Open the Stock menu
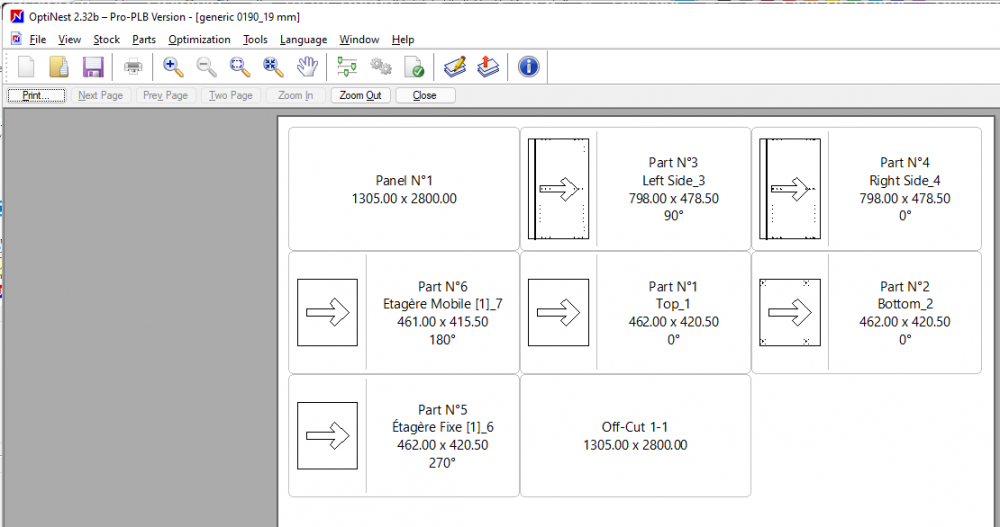Viewport: 1000px width, 527px height. coord(107,40)
